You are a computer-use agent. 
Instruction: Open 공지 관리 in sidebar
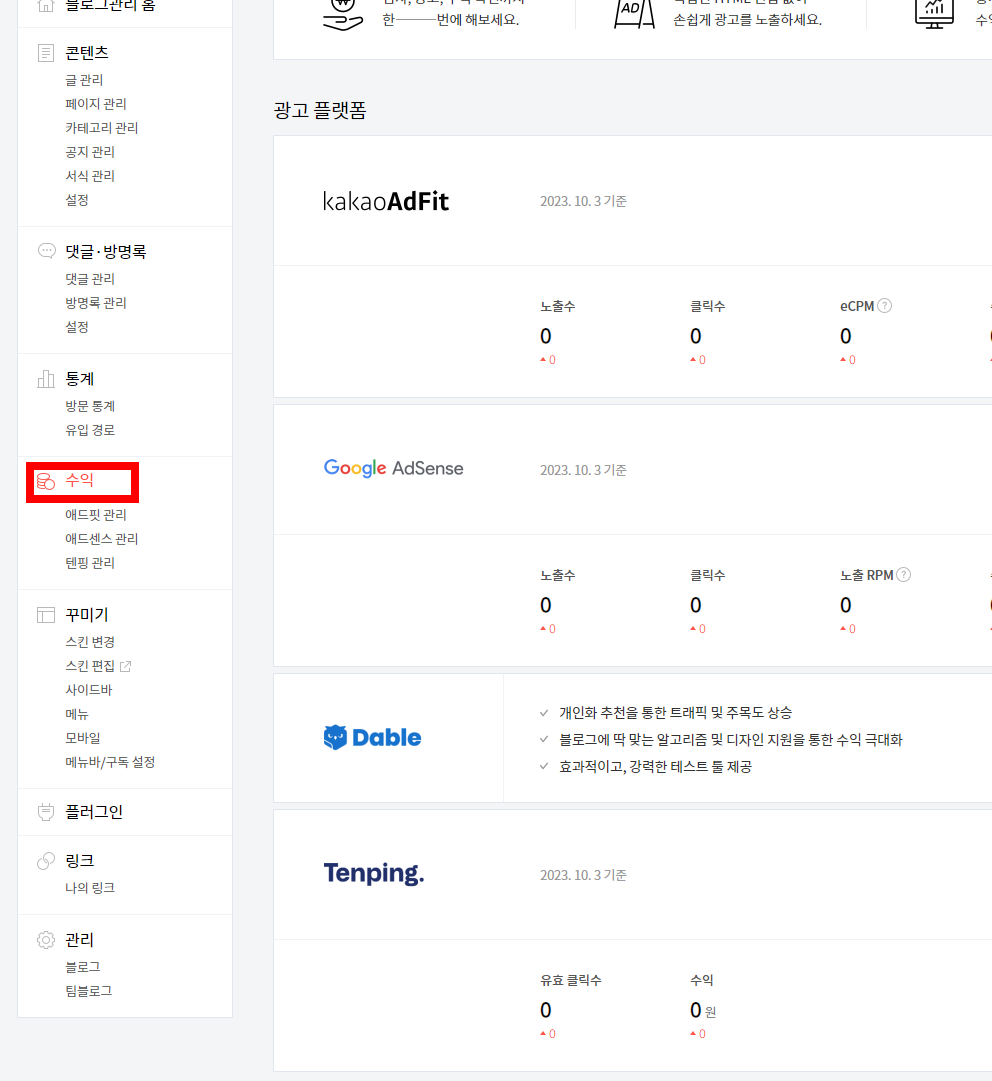(x=90, y=152)
